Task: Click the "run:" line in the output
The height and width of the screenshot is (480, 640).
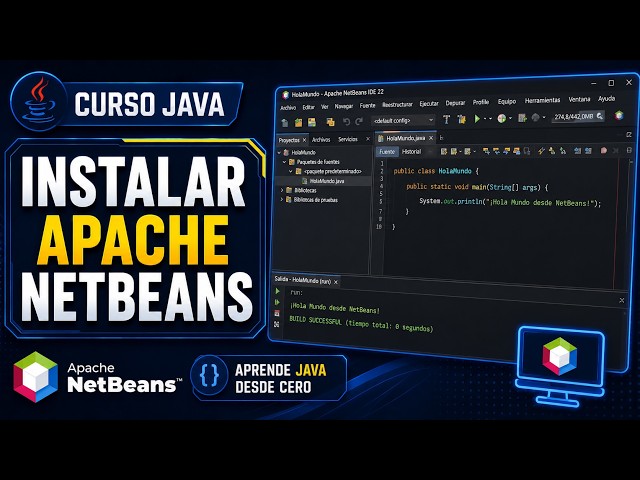Action: point(296,293)
